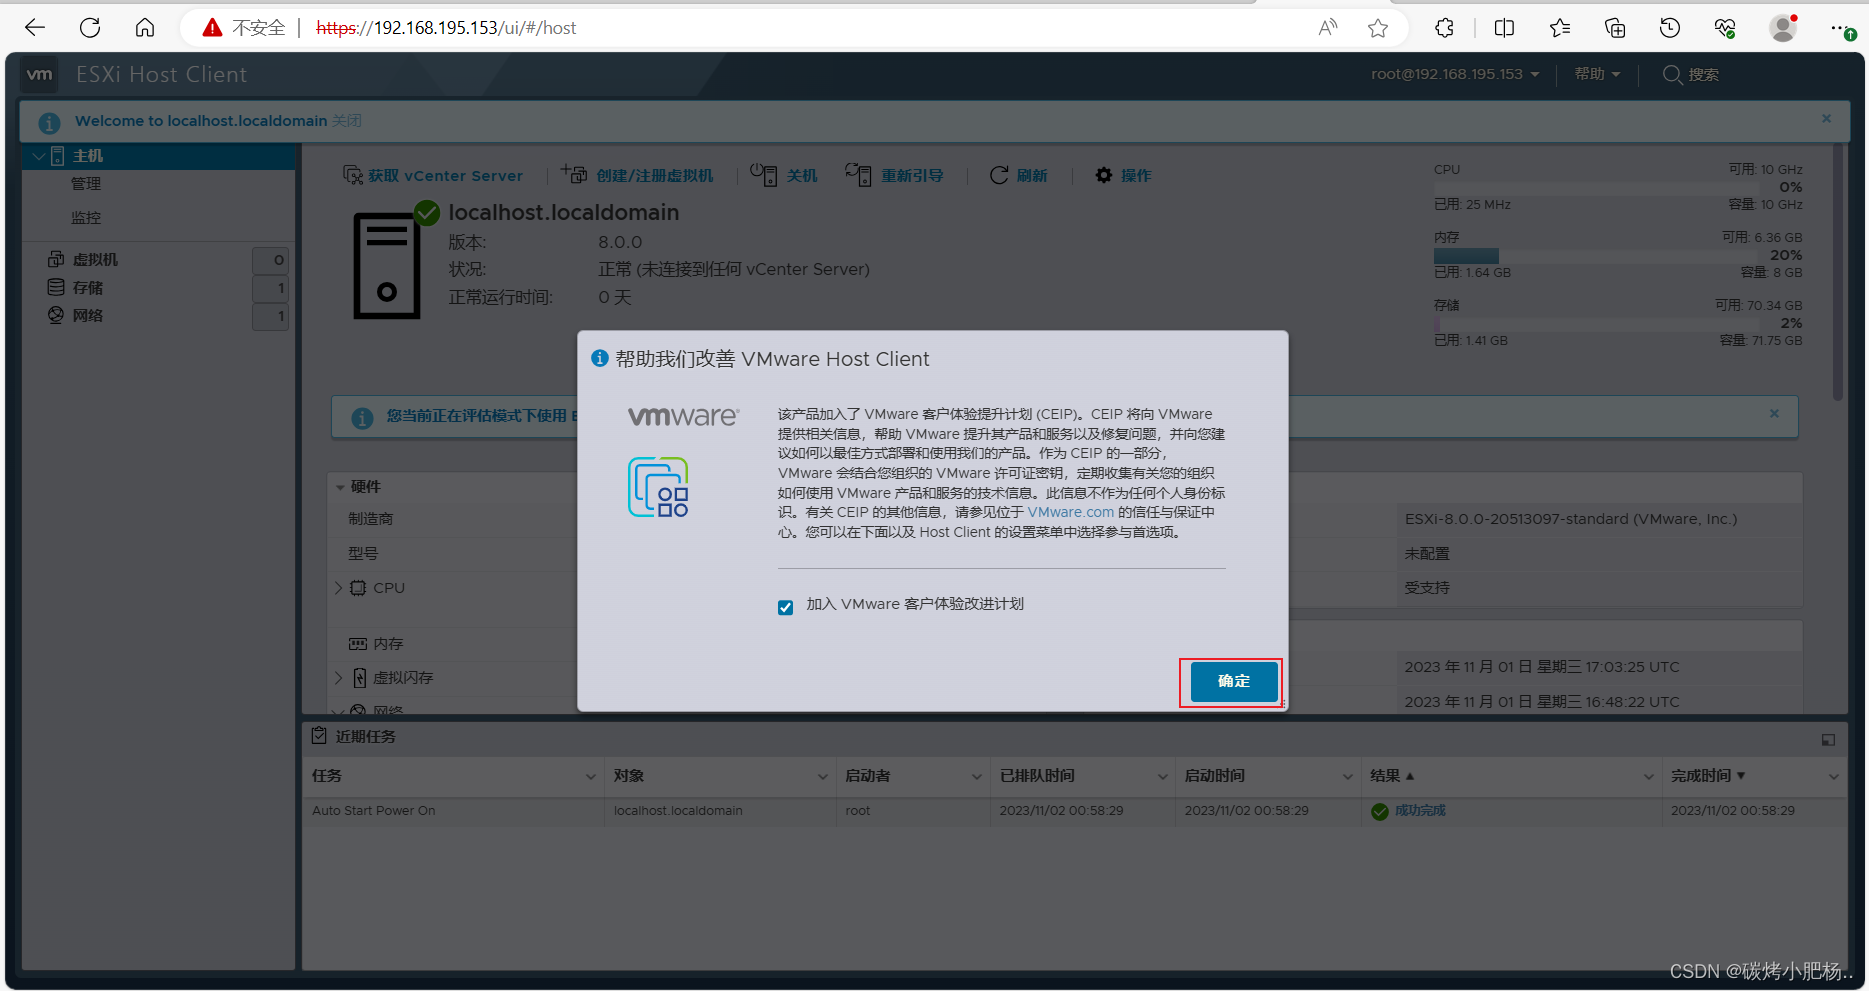Close the evaluation mode notice with X

click(x=1774, y=413)
